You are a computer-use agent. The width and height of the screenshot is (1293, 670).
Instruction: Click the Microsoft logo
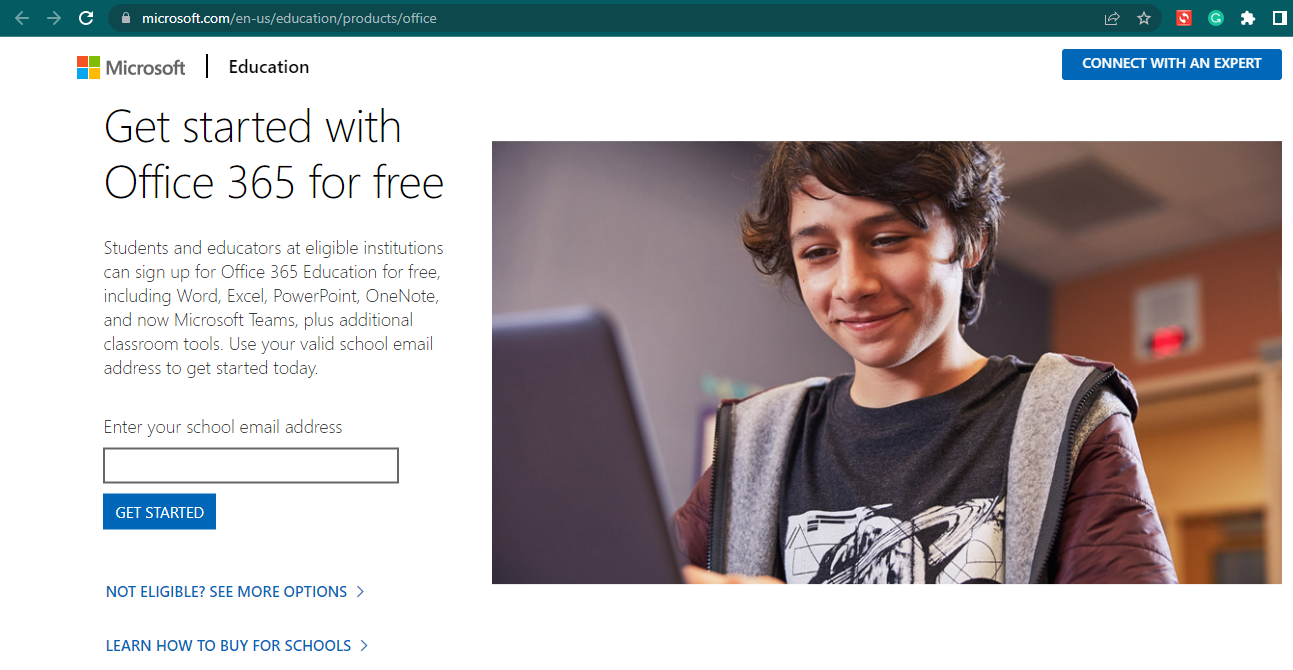[131, 67]
